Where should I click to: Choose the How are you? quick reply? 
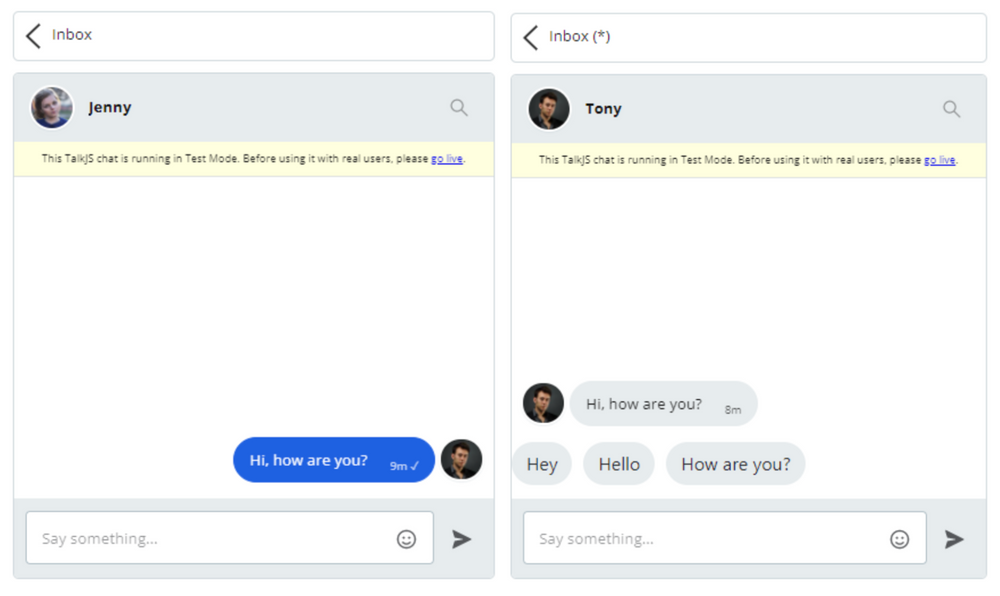pos(735,463)
